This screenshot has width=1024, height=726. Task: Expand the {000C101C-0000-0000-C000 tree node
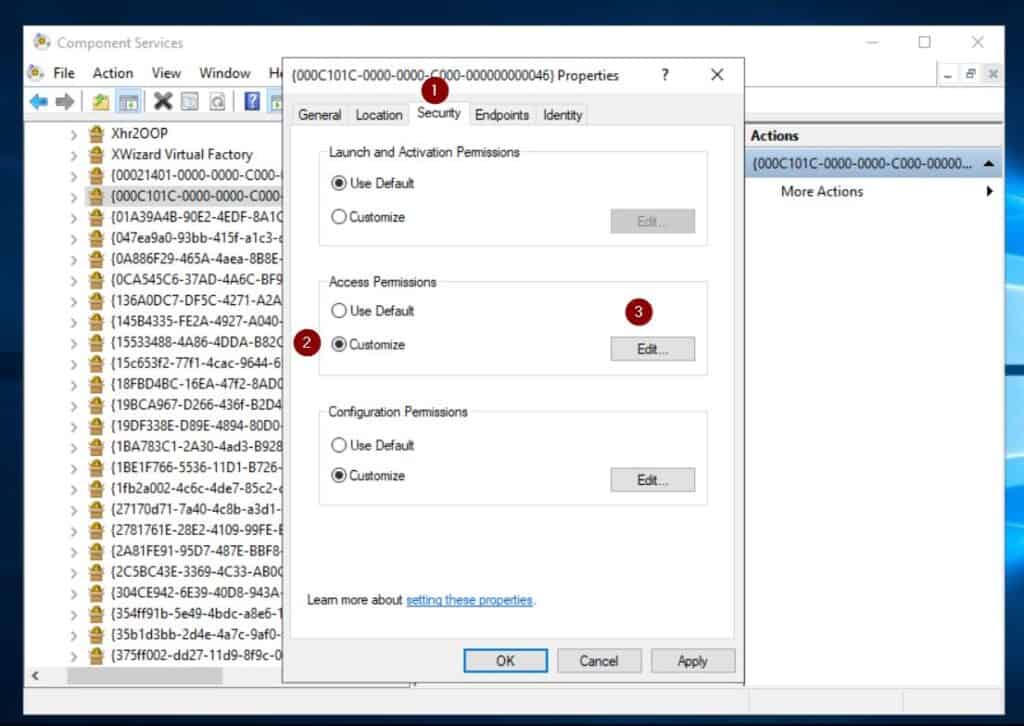tap(74, 197)
